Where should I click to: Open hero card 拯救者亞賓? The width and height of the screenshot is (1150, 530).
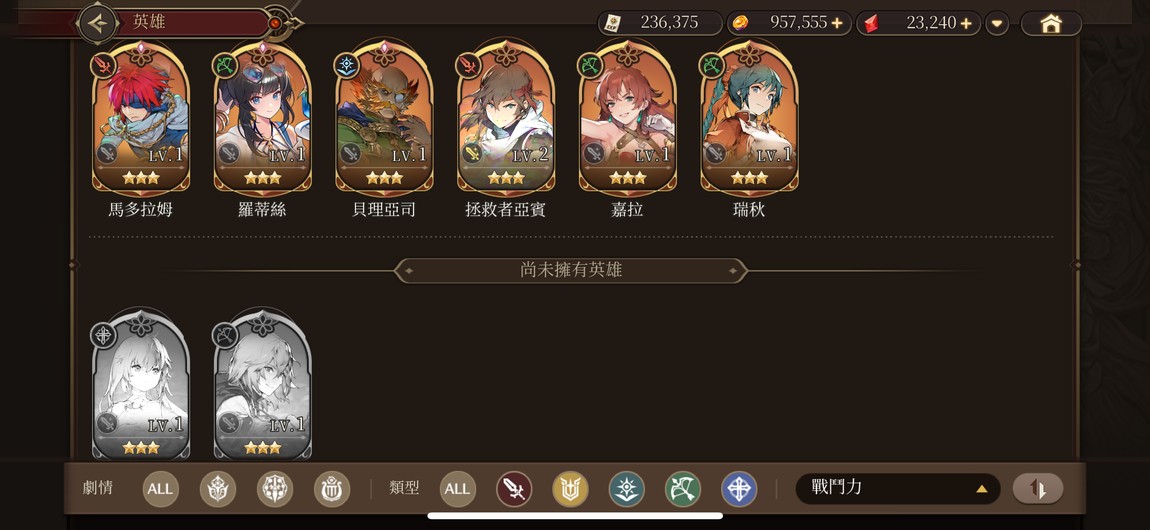[x=506, y=117]
